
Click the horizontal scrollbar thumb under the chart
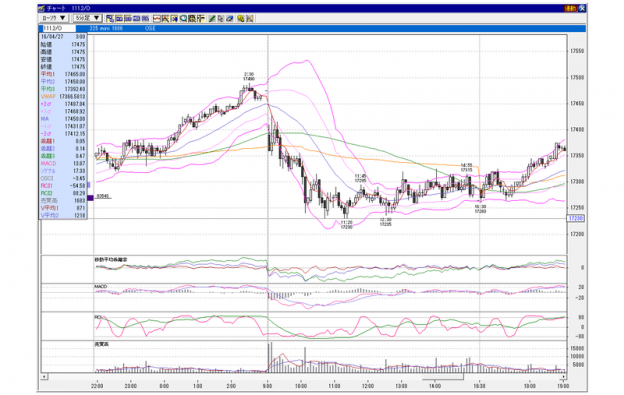(x=443, y=376)
